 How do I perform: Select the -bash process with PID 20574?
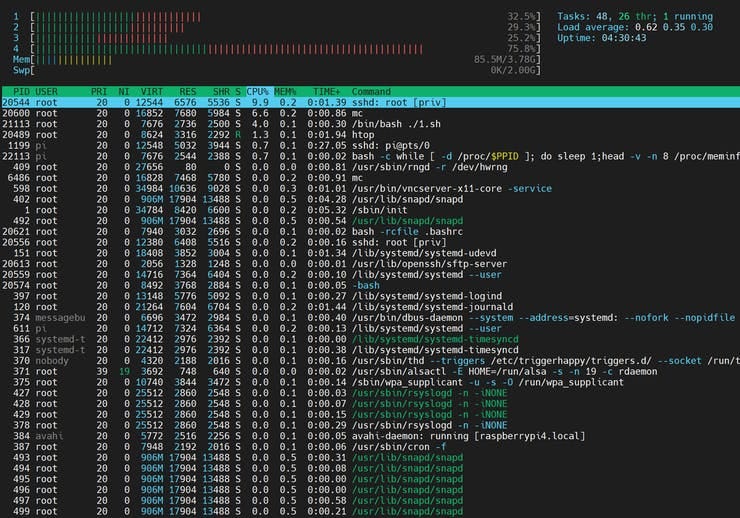[x=370, y=285]
